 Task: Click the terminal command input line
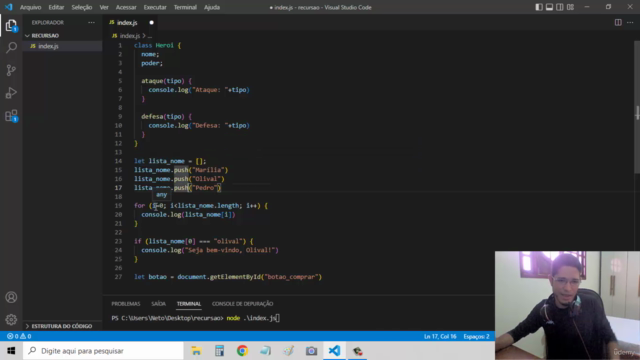[196, 318]
